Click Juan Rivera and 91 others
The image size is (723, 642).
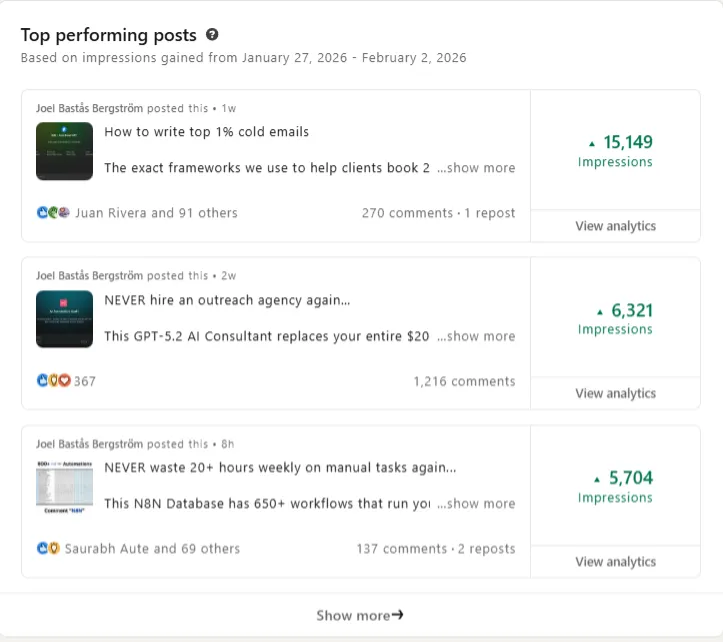tap(156, 213)
